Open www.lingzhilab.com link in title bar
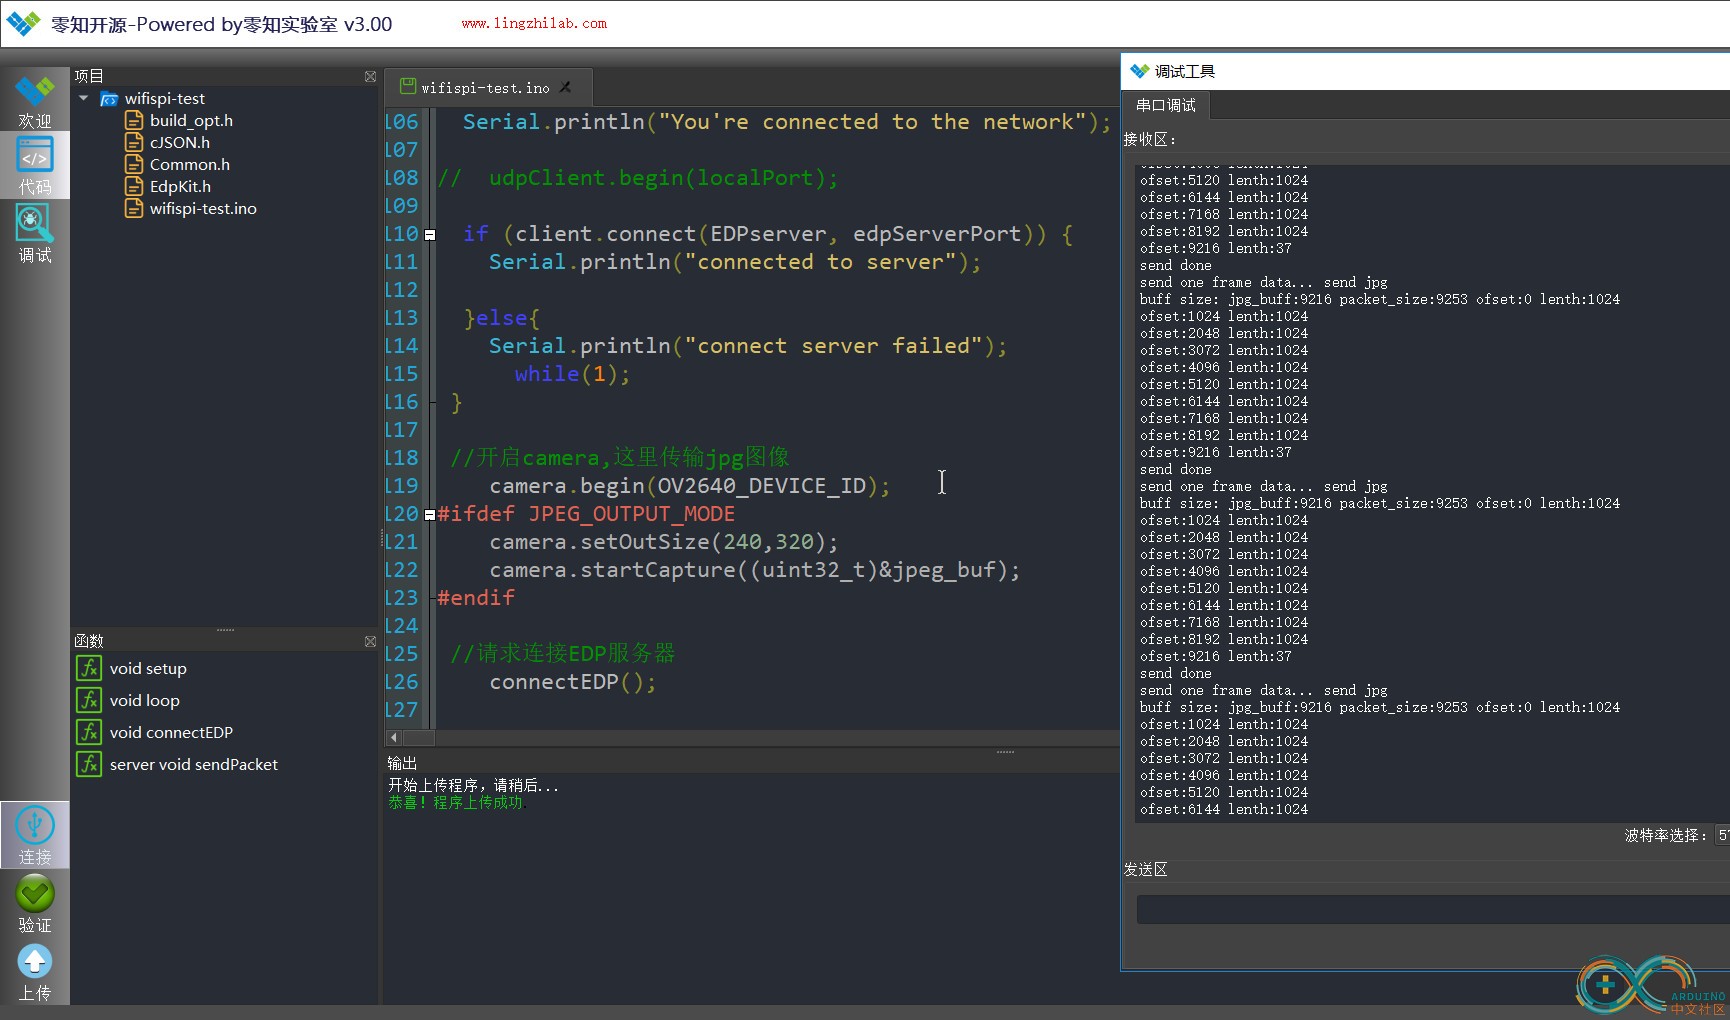 tap(534, 23)
